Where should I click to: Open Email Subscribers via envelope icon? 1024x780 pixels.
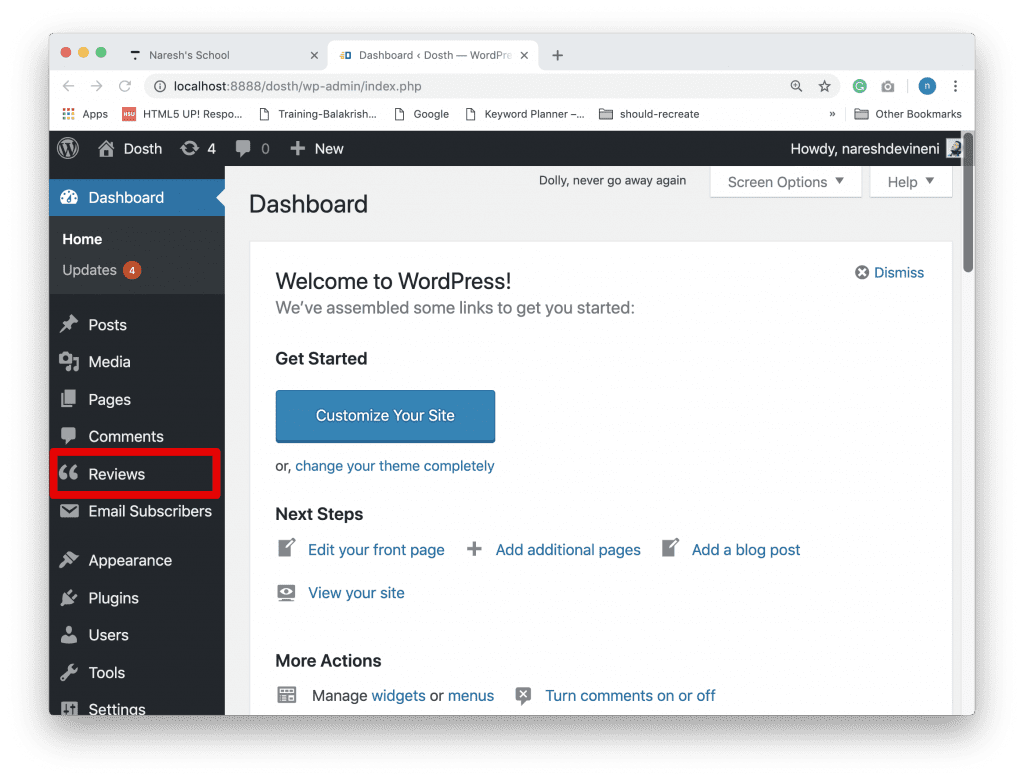pyautogui.click(x=69, y=511)
